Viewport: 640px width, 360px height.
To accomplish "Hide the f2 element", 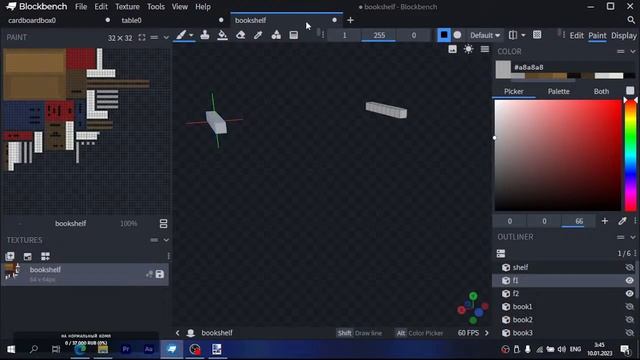I will [x=629, y=293].
